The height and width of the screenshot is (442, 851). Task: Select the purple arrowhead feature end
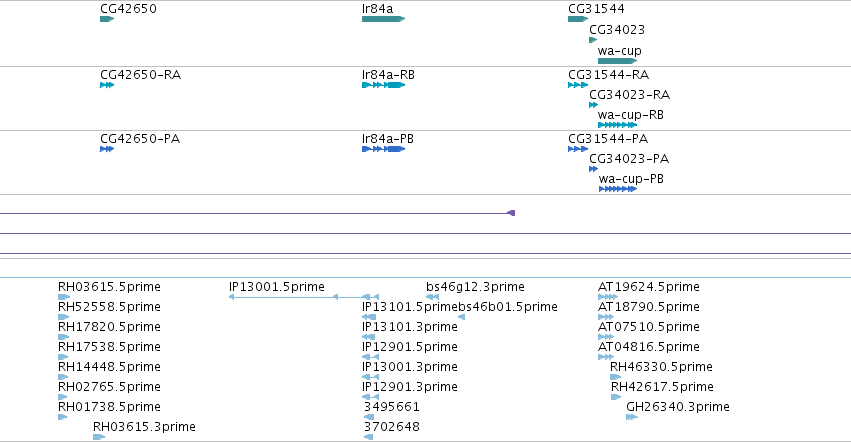point(511,213)
